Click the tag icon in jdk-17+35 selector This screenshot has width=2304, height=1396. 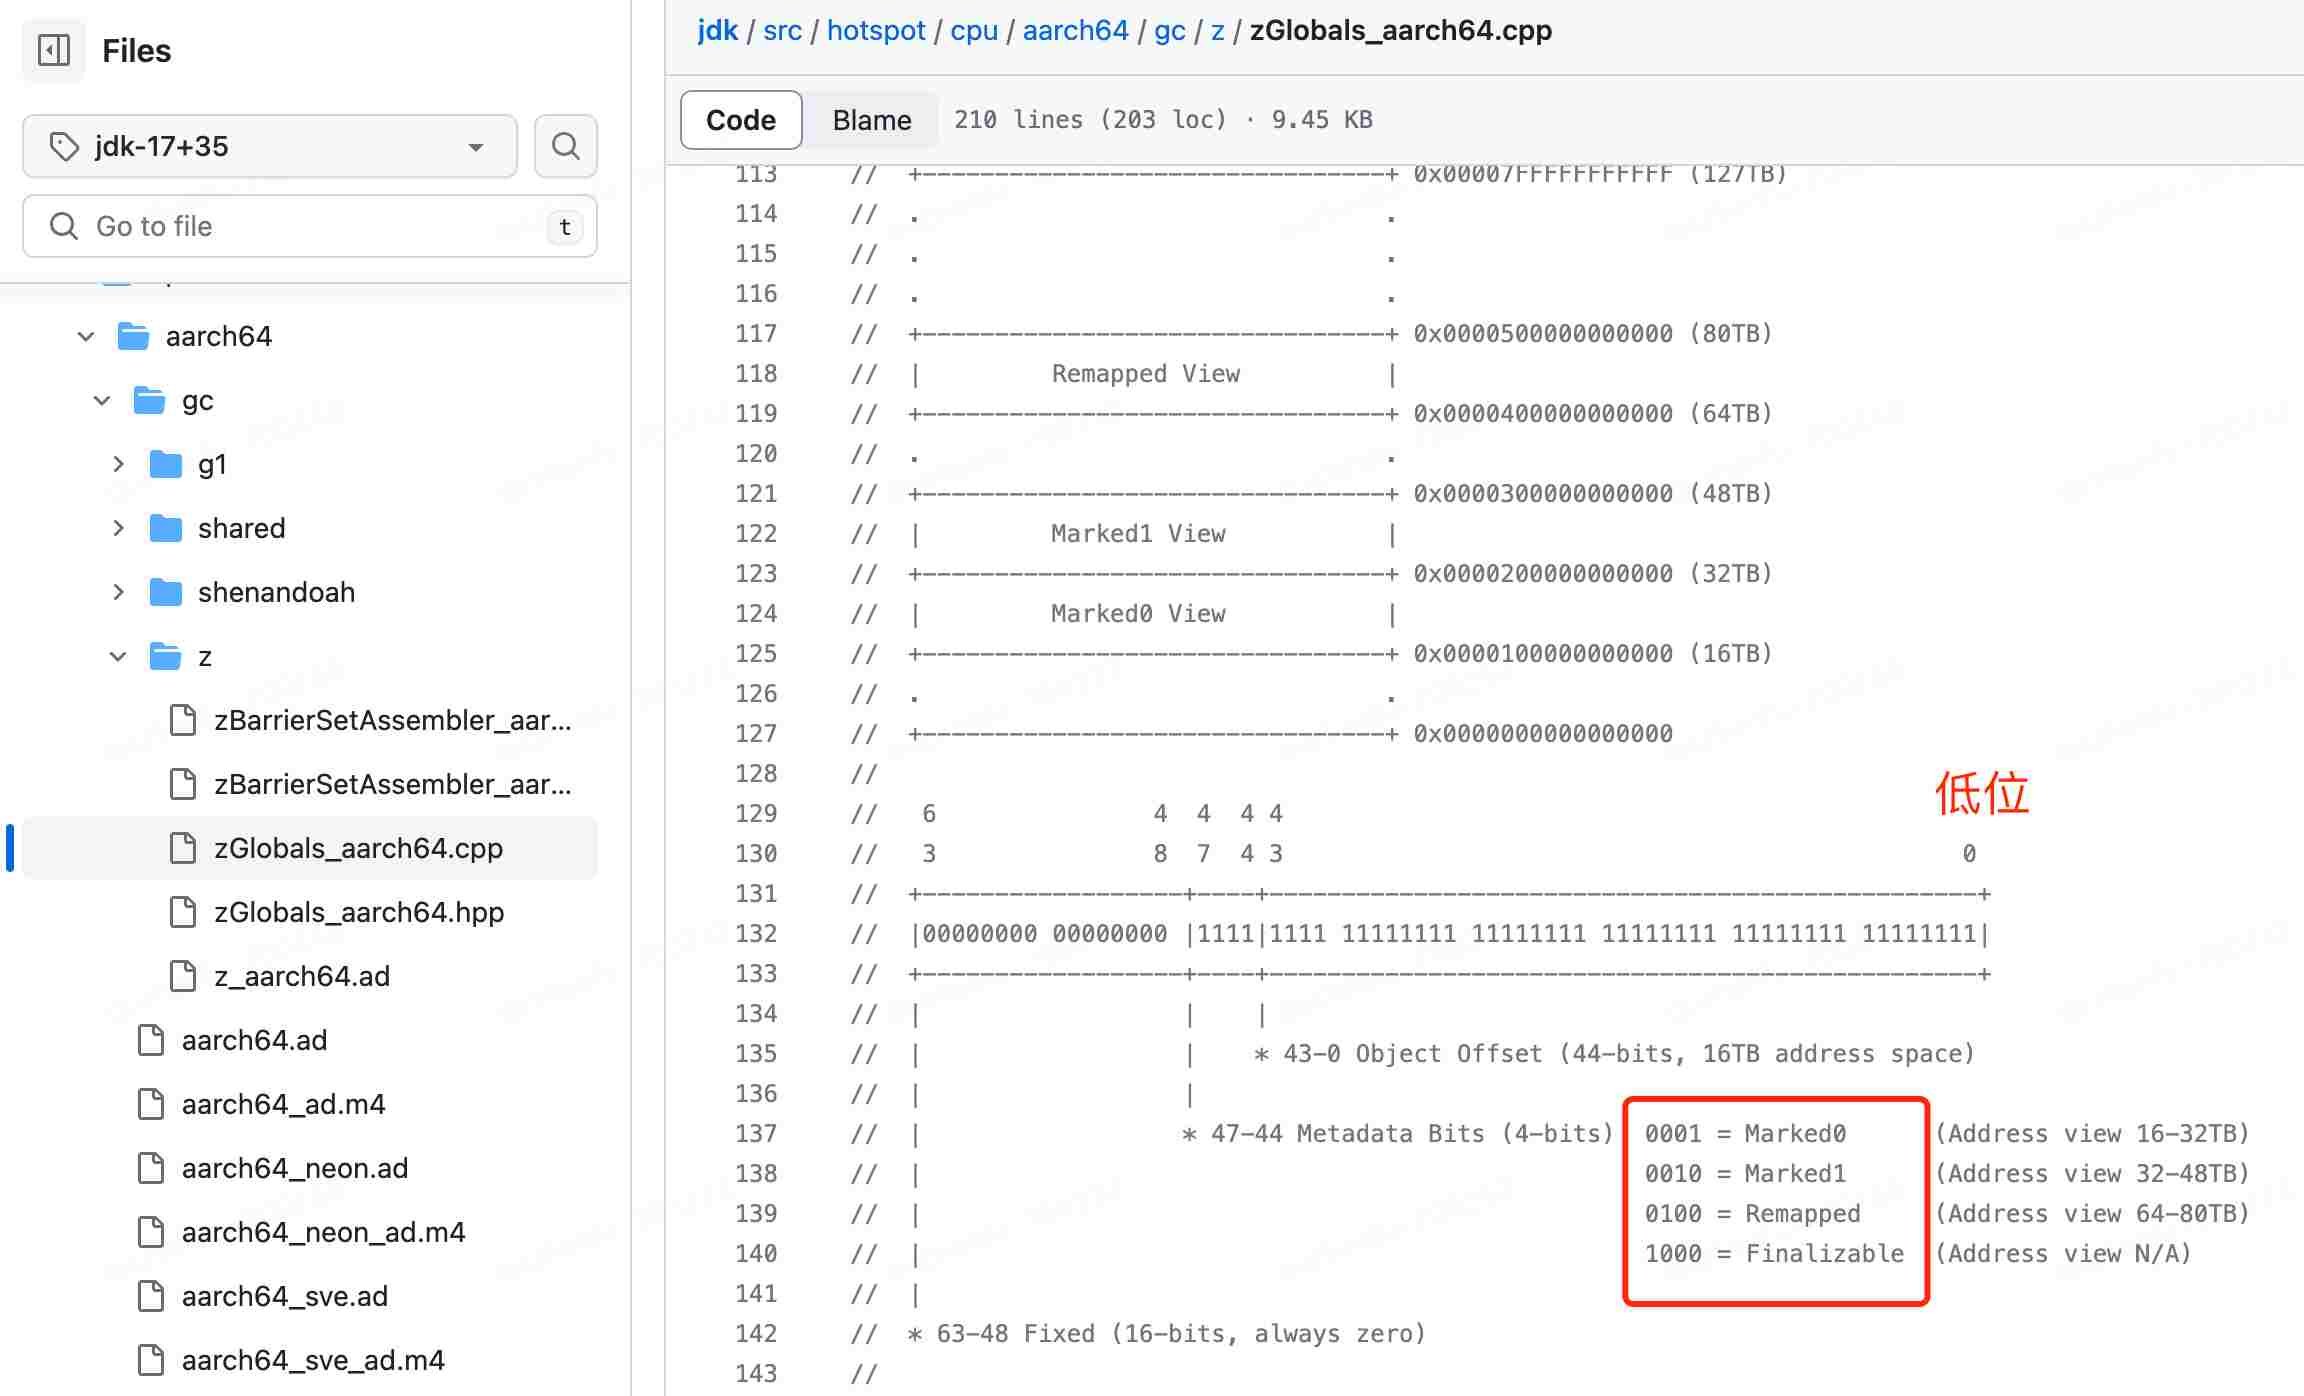[64, 146]
